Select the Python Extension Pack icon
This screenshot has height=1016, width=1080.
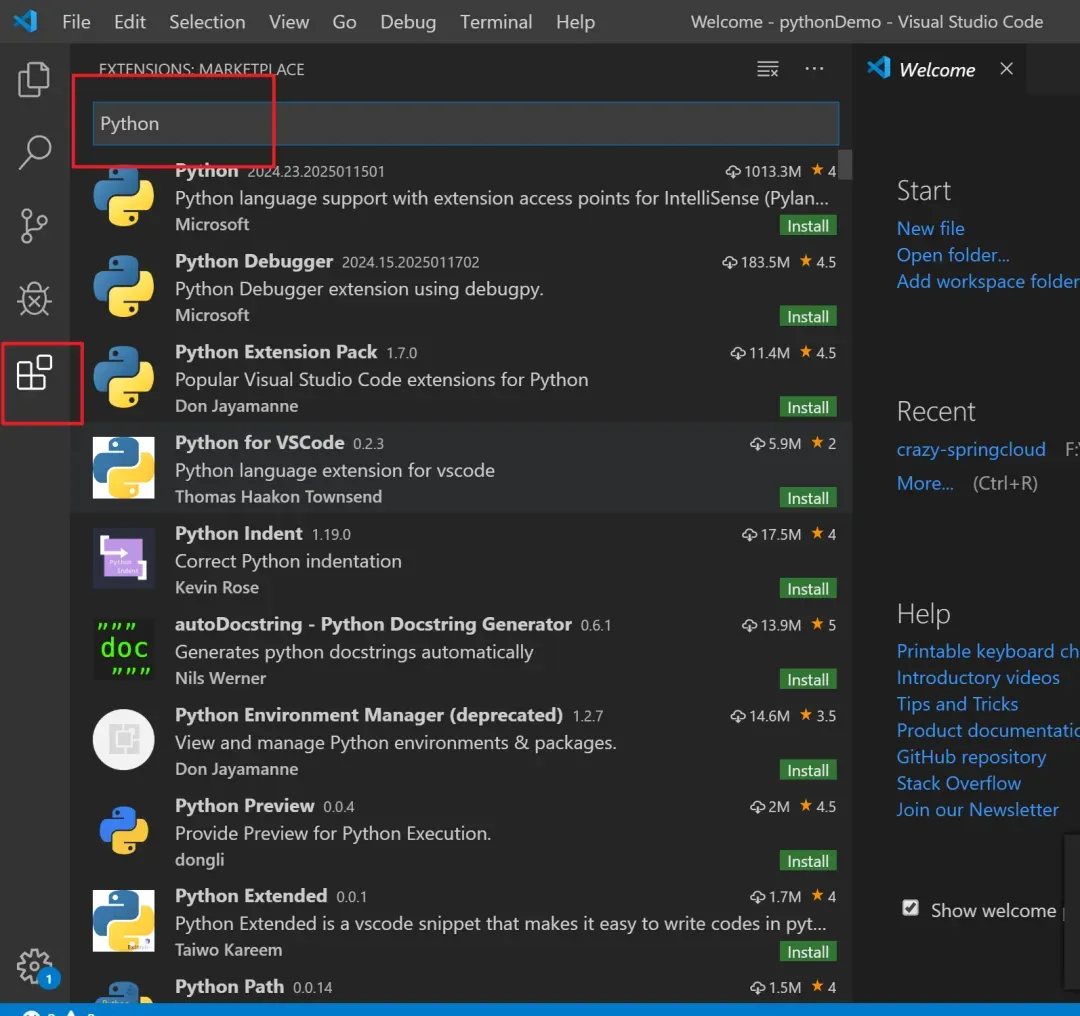point(124,377)
